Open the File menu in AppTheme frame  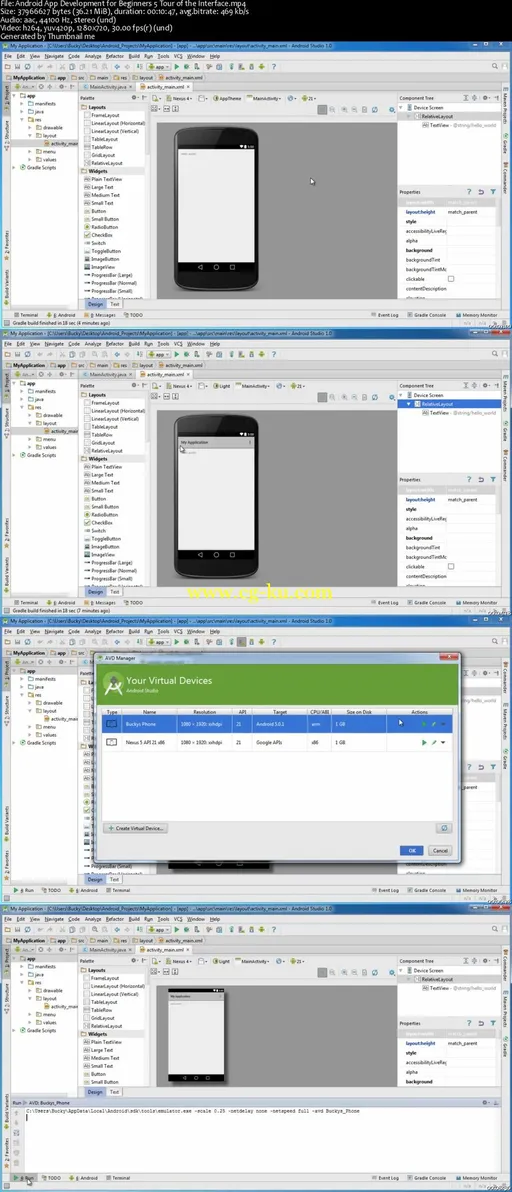(8, 55)
